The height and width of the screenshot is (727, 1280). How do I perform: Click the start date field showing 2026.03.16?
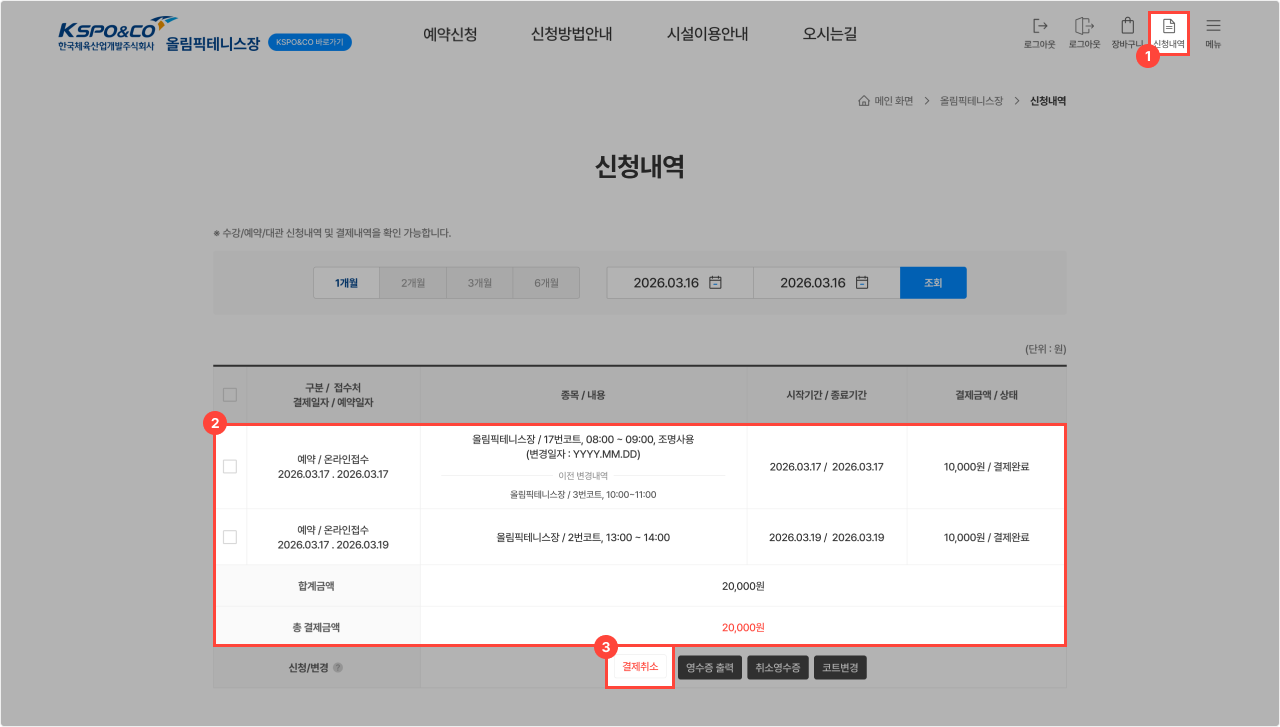click(680, 283)
